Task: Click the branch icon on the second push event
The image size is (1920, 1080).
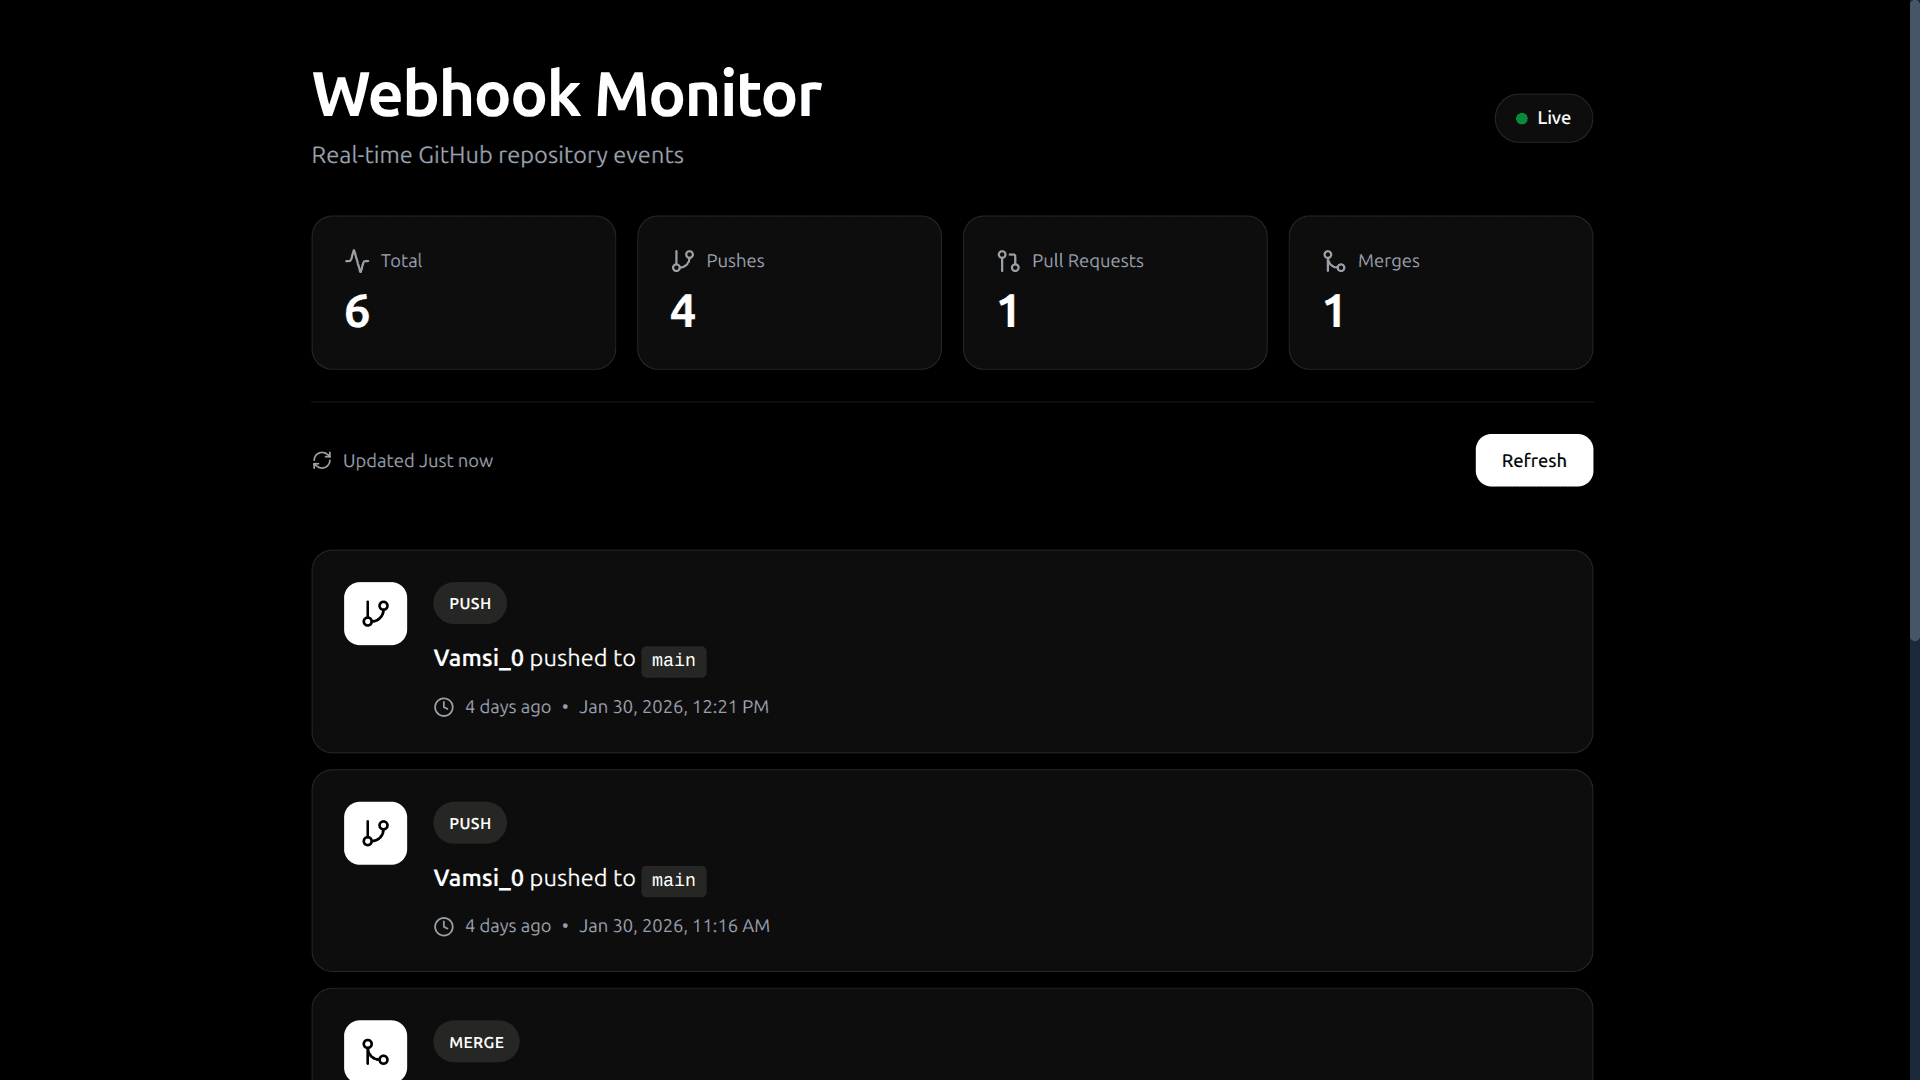Action: coord(375,832)
